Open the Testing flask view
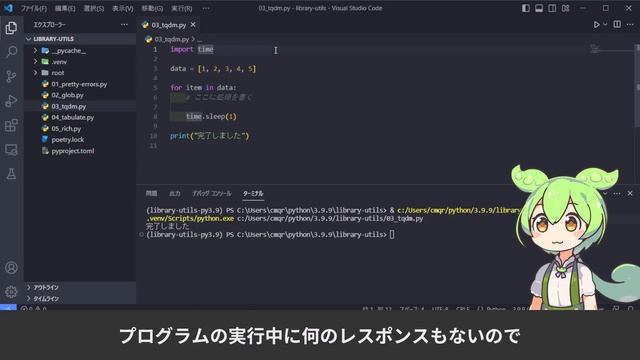 [x=11, y=174]
